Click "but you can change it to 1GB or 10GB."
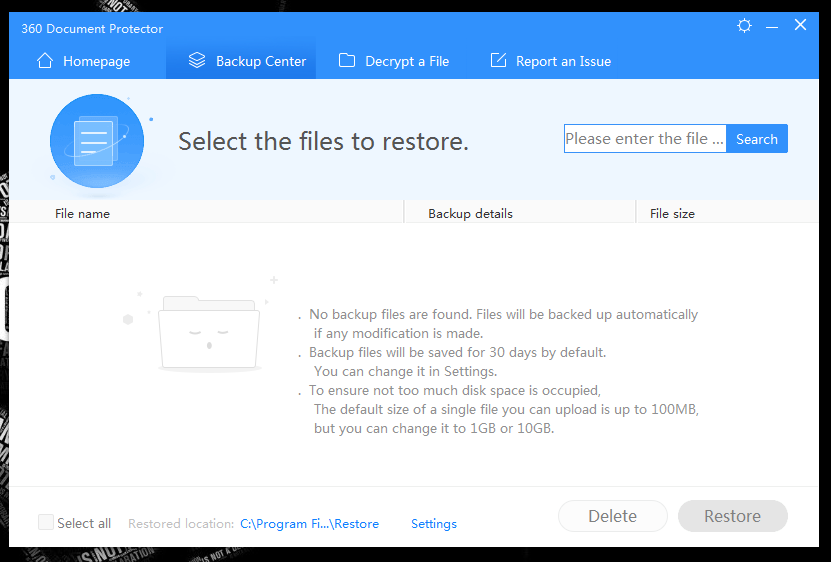Viewport: 831px width, 562px height. pyautogui.click(x=434, y=428)
